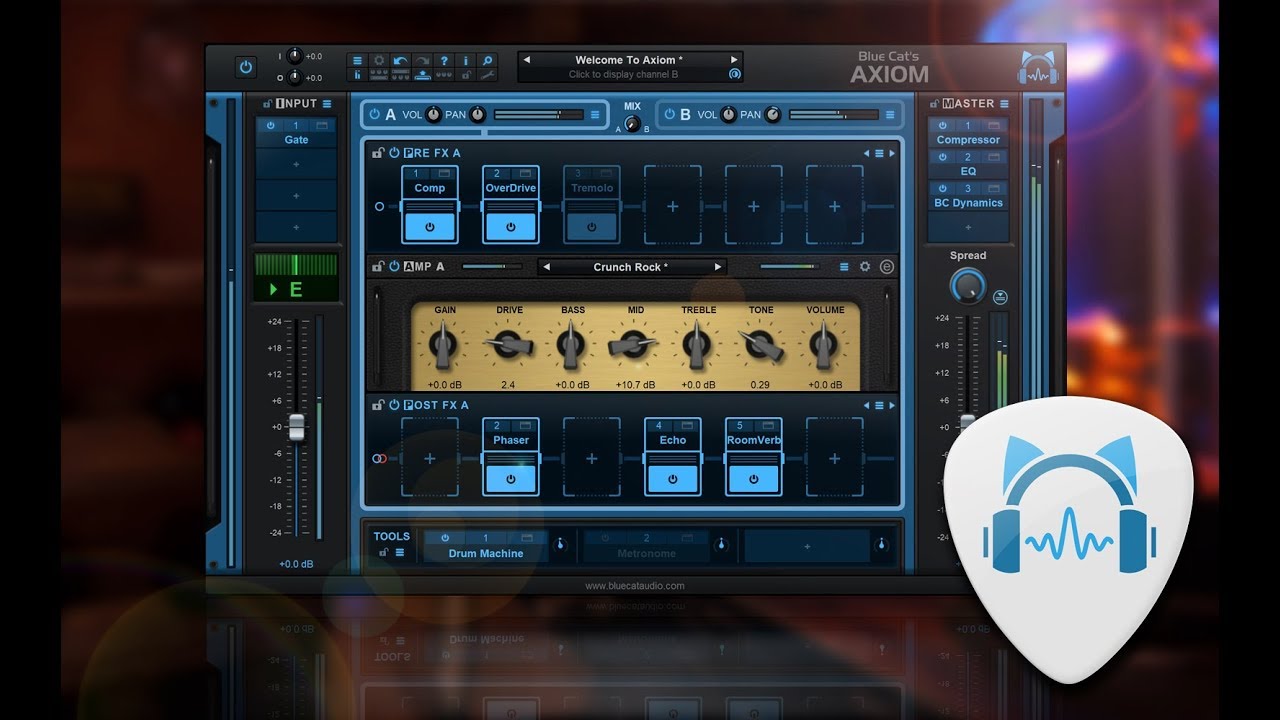
Task: Open the AMP A menu icon
Action: coord(843,267)
